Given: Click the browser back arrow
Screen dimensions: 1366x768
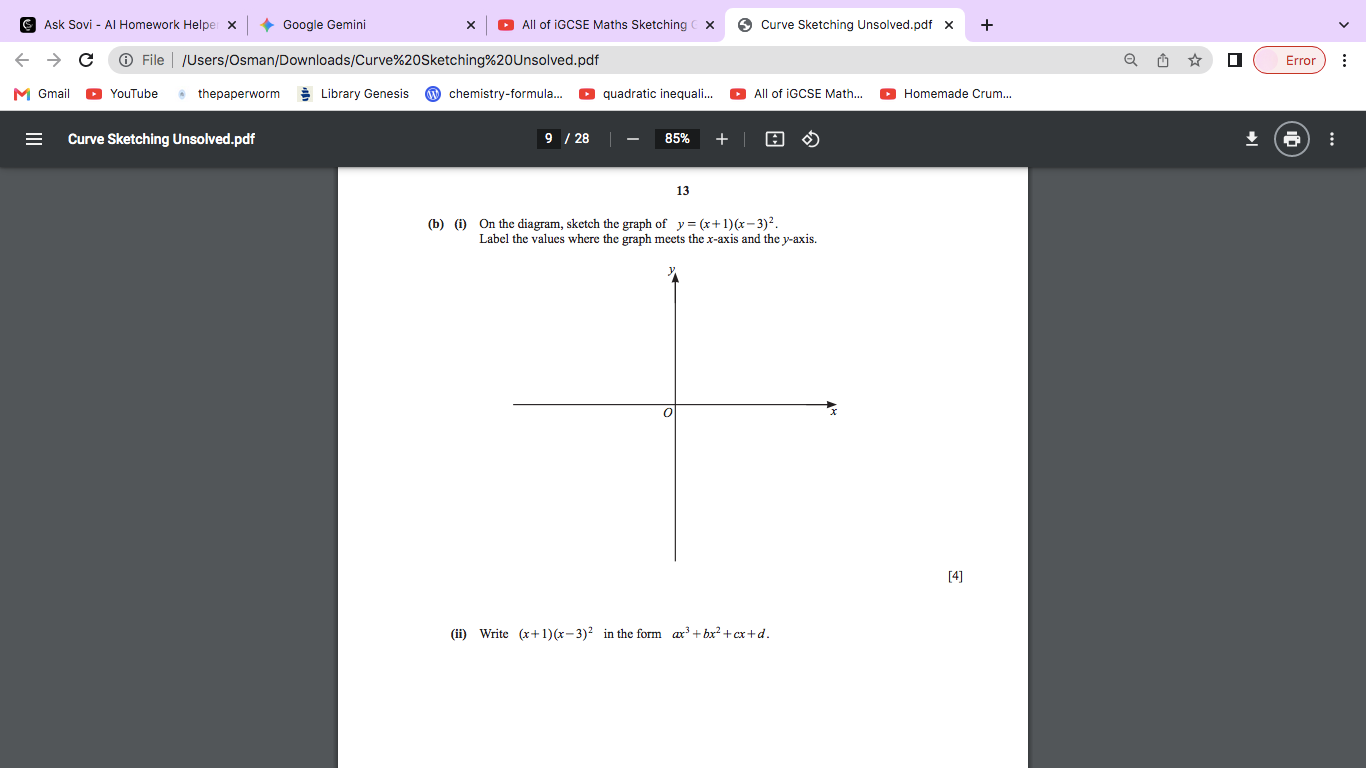Looking at the screenshot, I should [22, 60].
